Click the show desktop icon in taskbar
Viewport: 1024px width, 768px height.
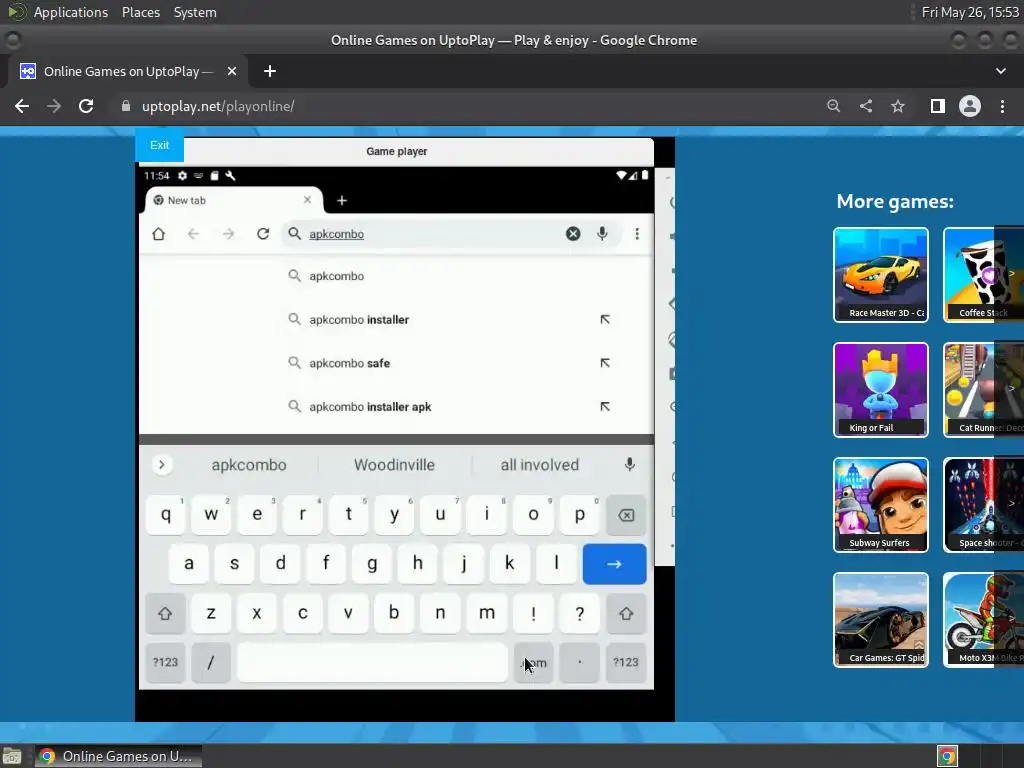(x=12, y=756)
